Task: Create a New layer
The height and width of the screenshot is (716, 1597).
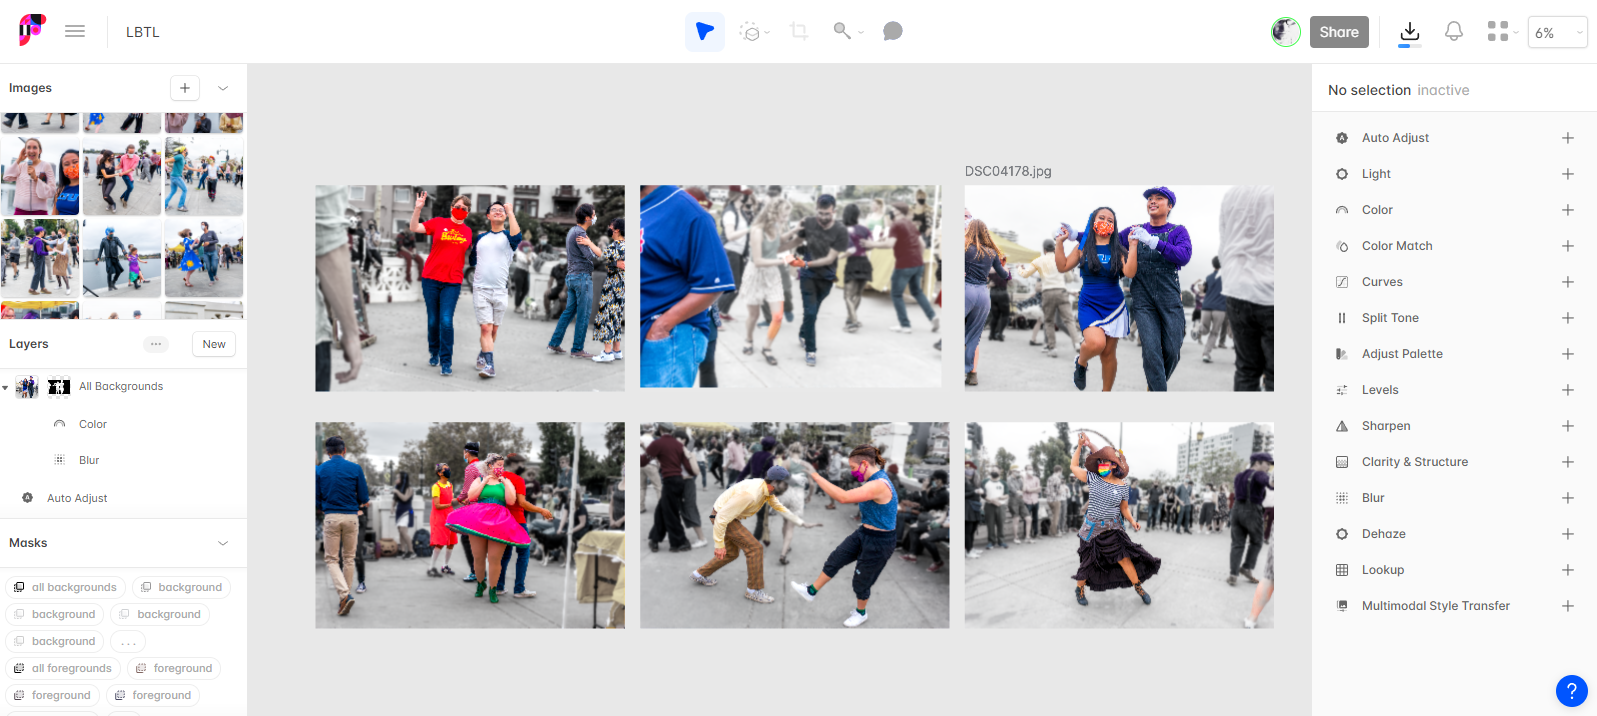Action: click(214, 344)
